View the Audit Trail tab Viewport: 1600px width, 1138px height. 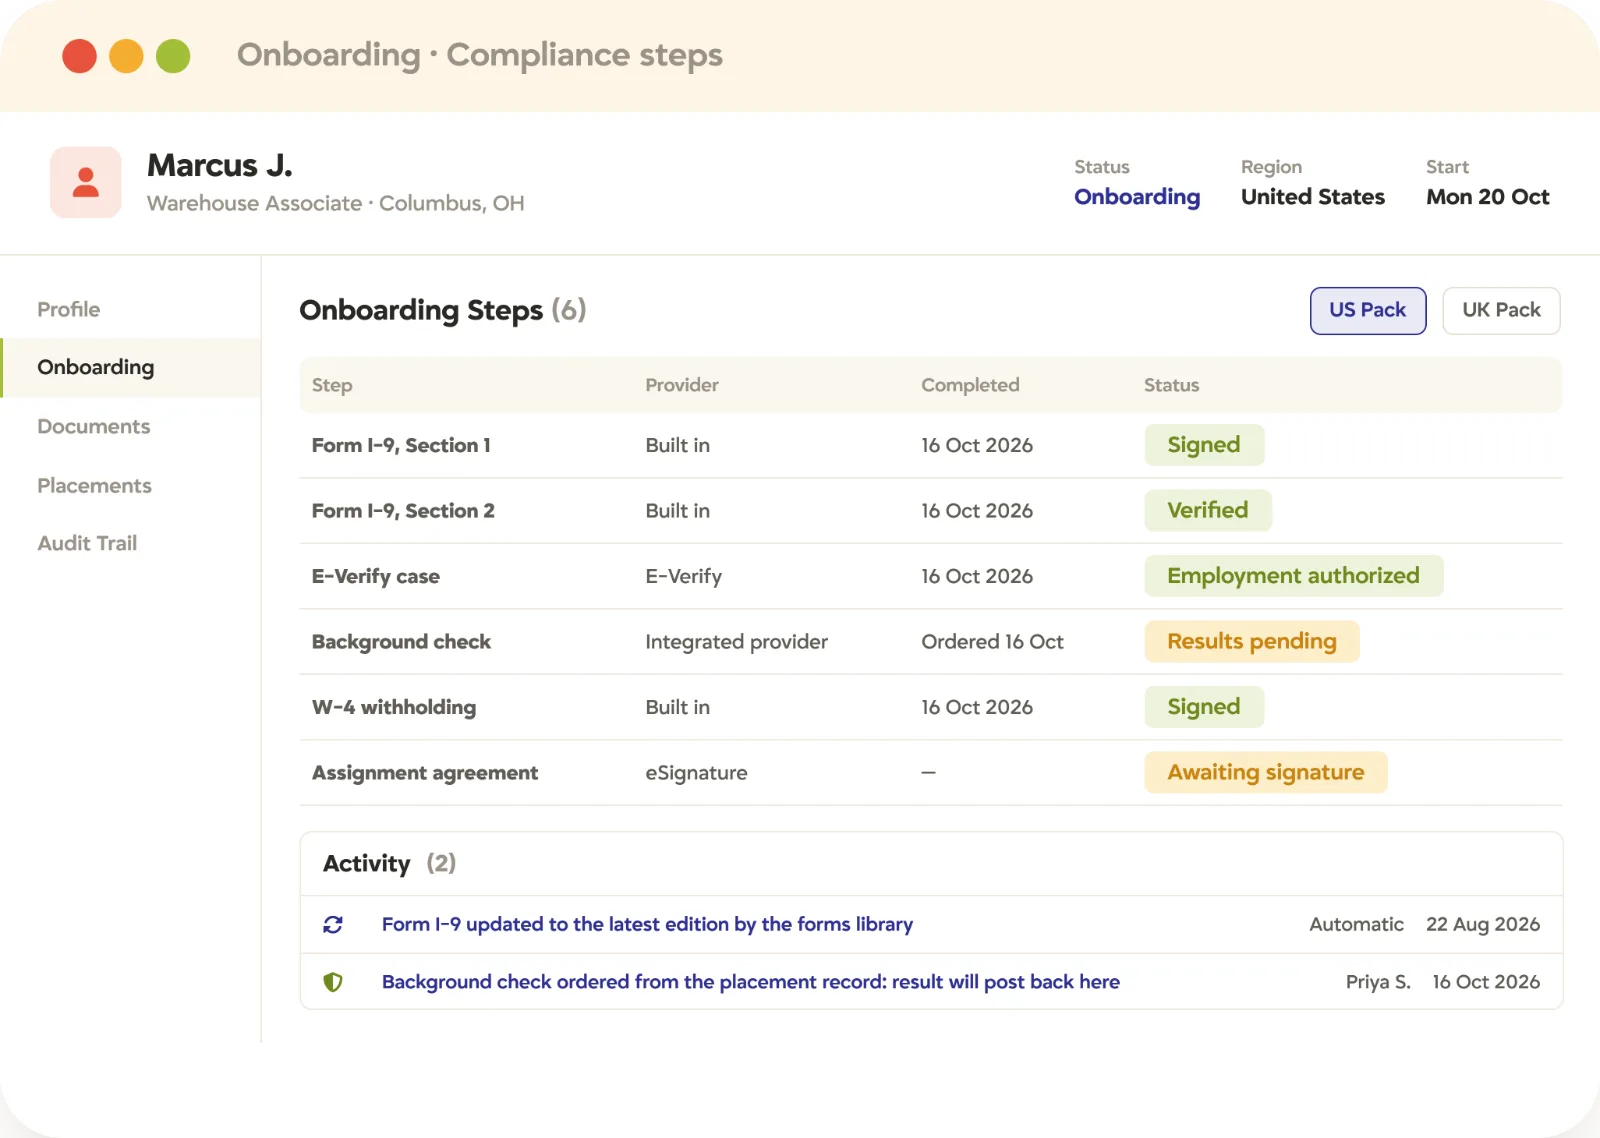point(87,543)
